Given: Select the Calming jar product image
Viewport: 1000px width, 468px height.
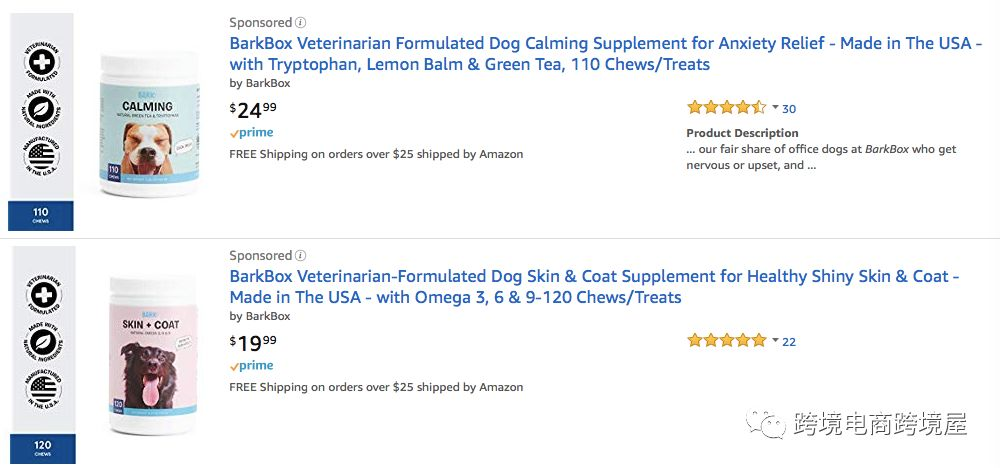Looking at the screenshot, I should tap(149, 124).
